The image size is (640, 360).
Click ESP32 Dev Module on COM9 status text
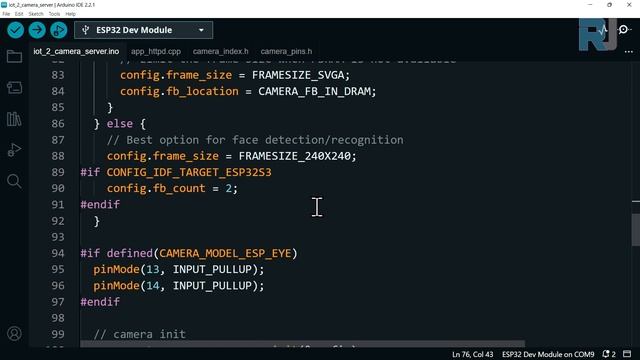click(x=548, y=354)
